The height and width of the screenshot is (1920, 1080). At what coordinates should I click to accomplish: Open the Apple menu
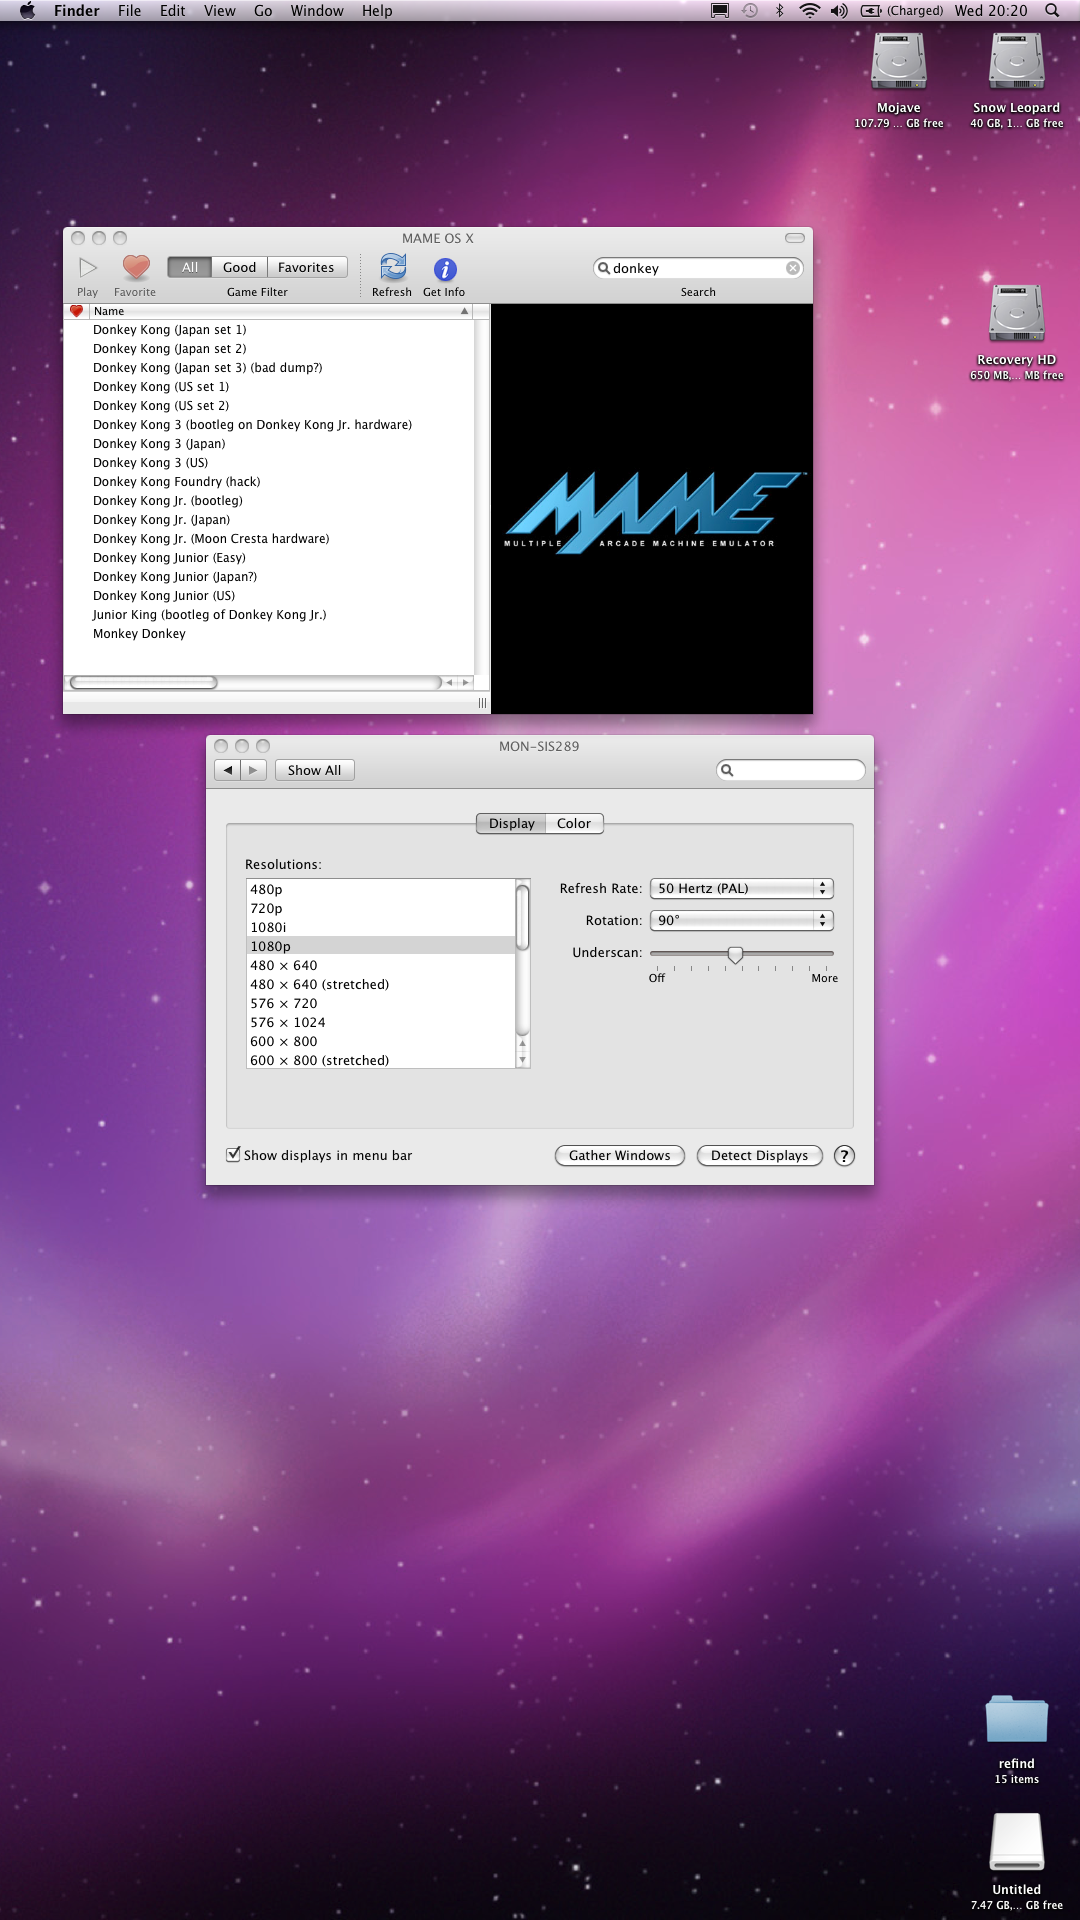pyautogui.click(x=27, y=11)
